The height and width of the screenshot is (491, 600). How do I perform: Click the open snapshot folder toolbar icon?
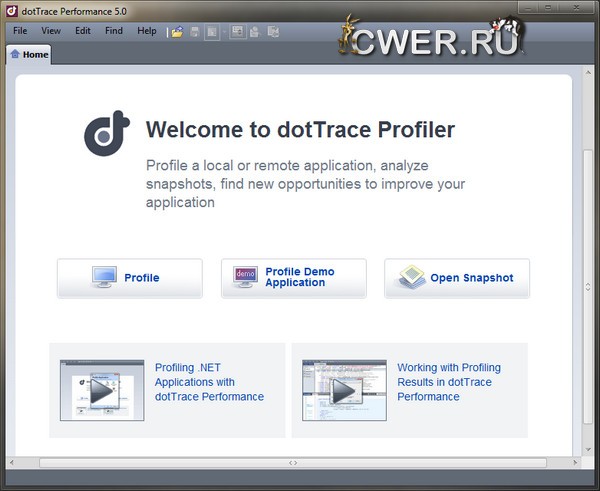pos(177,32)
